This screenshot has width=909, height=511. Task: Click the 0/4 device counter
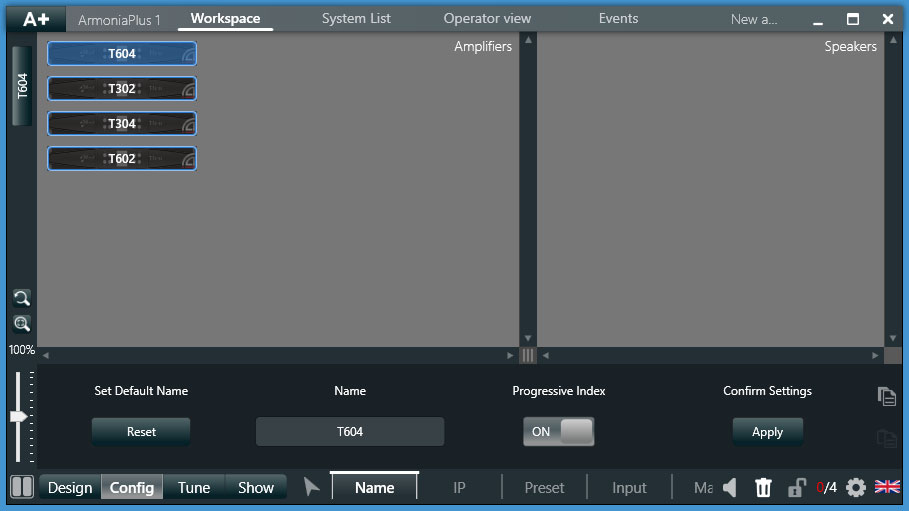[826, 487]
